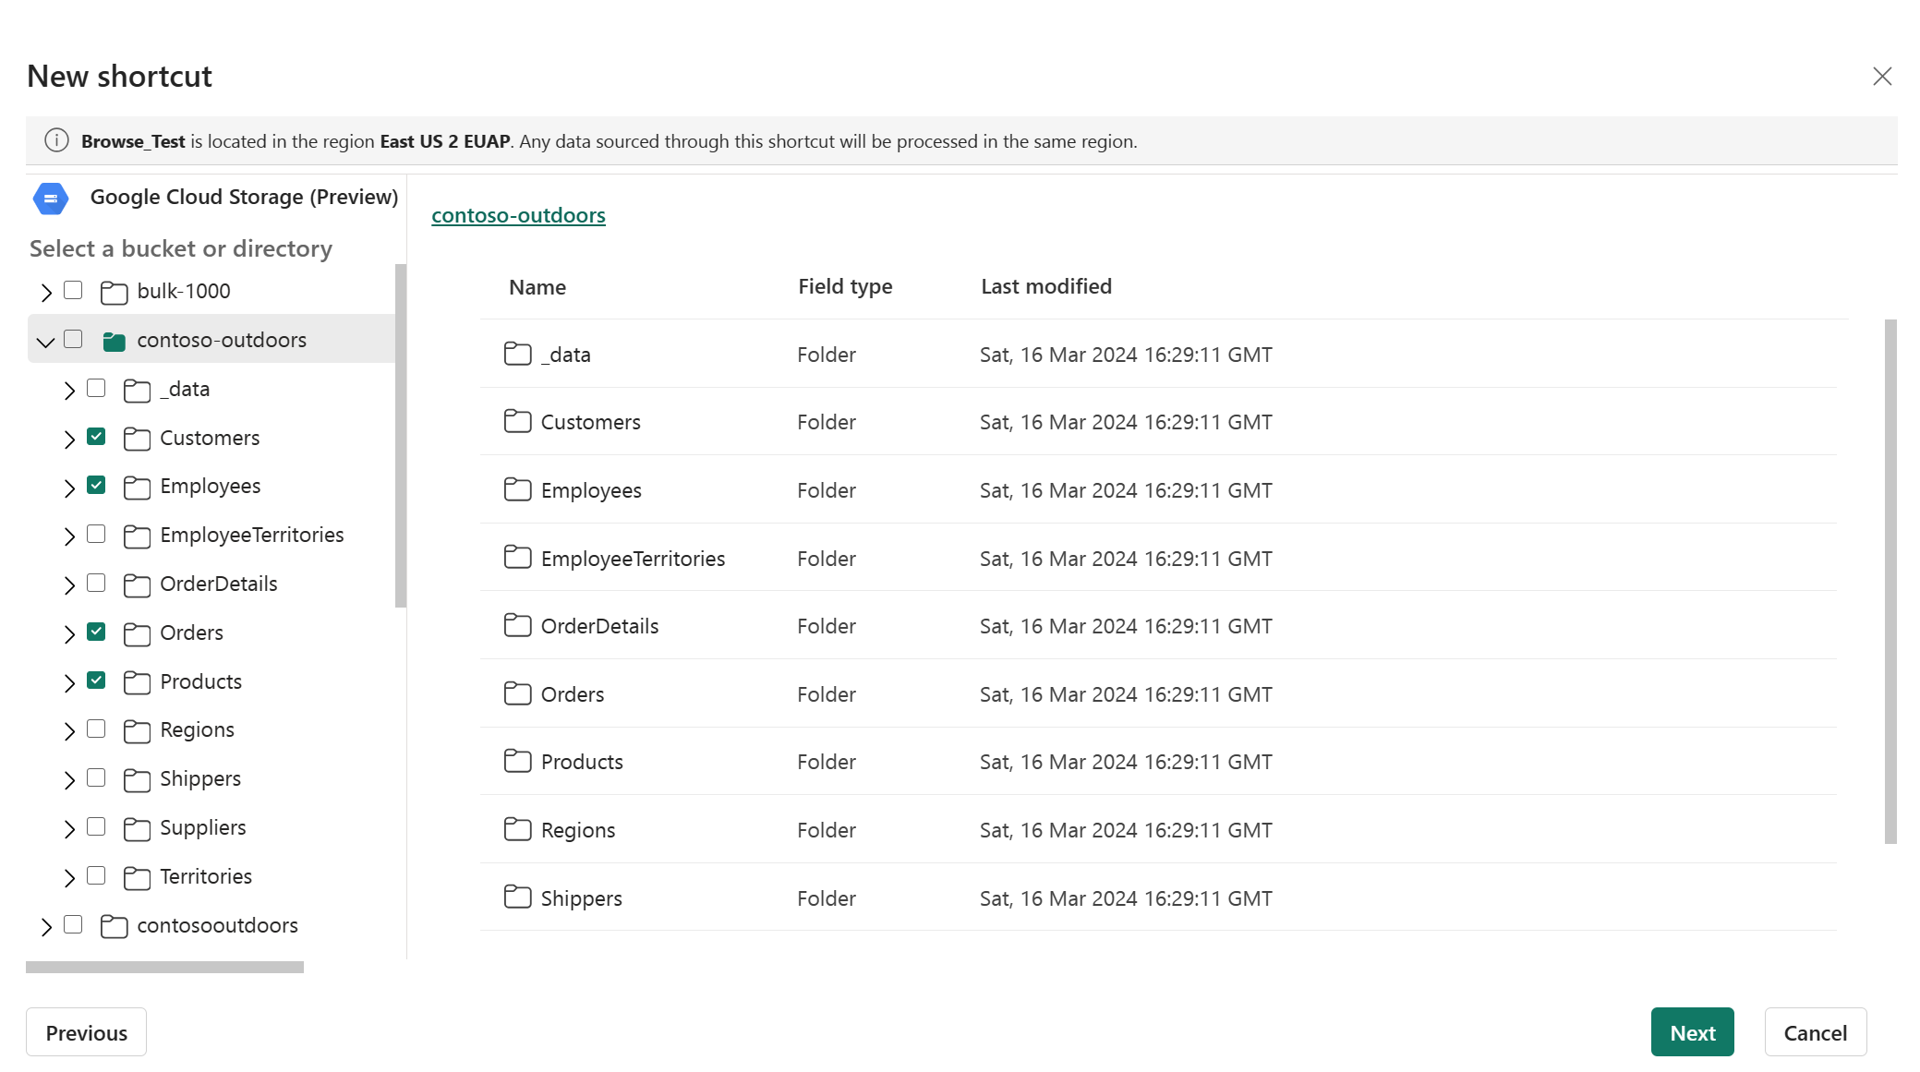The image size is (1920, 1072).
Task: Click the OrderDetails folder icon in table
Action: [x=517, y=625]
